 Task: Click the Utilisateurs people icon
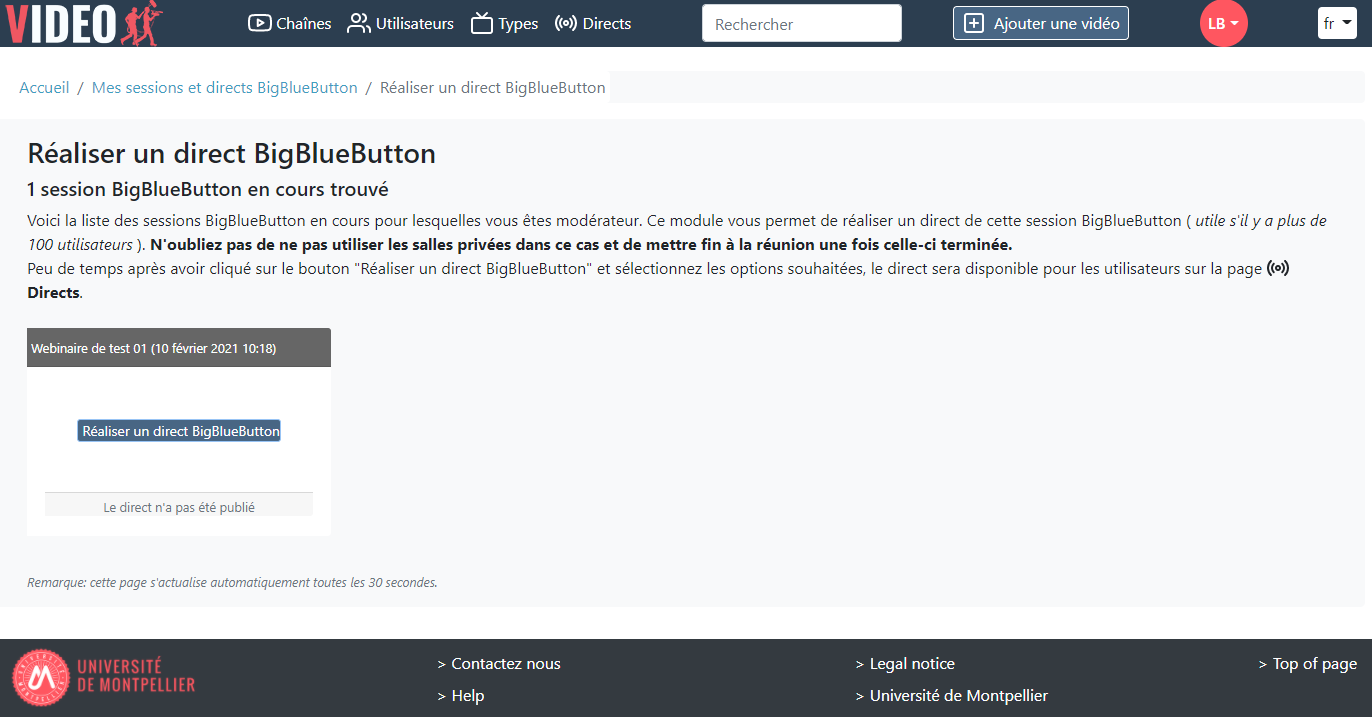coord(358,23)
